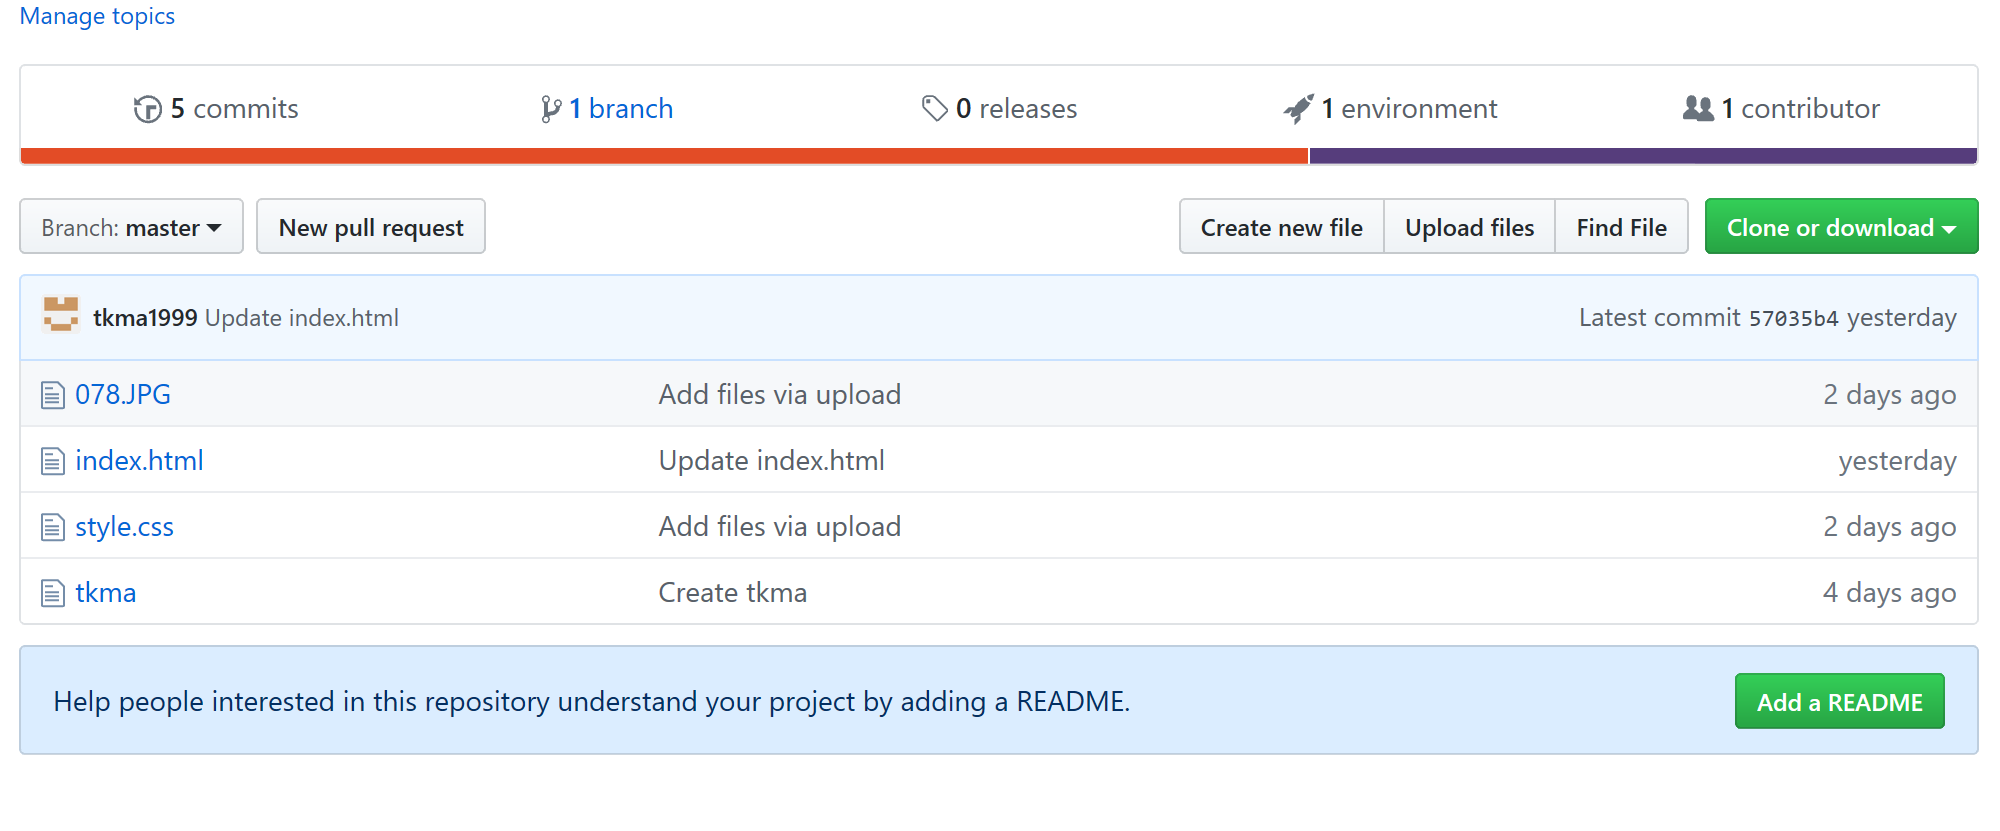This screenshot has height=831, width=2000.
Task: Click the contributors people icon
Action: [x=1698, y=108]
